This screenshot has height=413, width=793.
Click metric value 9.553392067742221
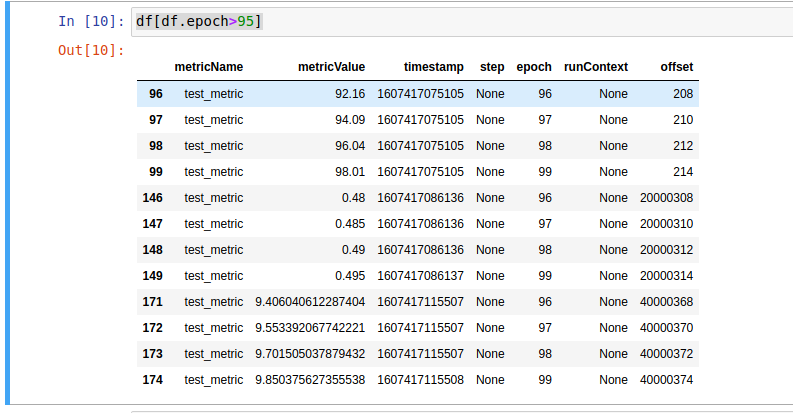click(x=310, y=328)
